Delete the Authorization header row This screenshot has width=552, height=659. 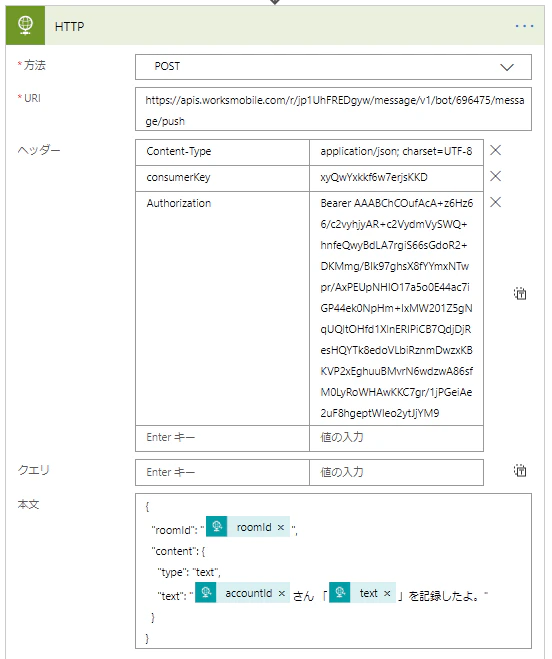[496, 202]
